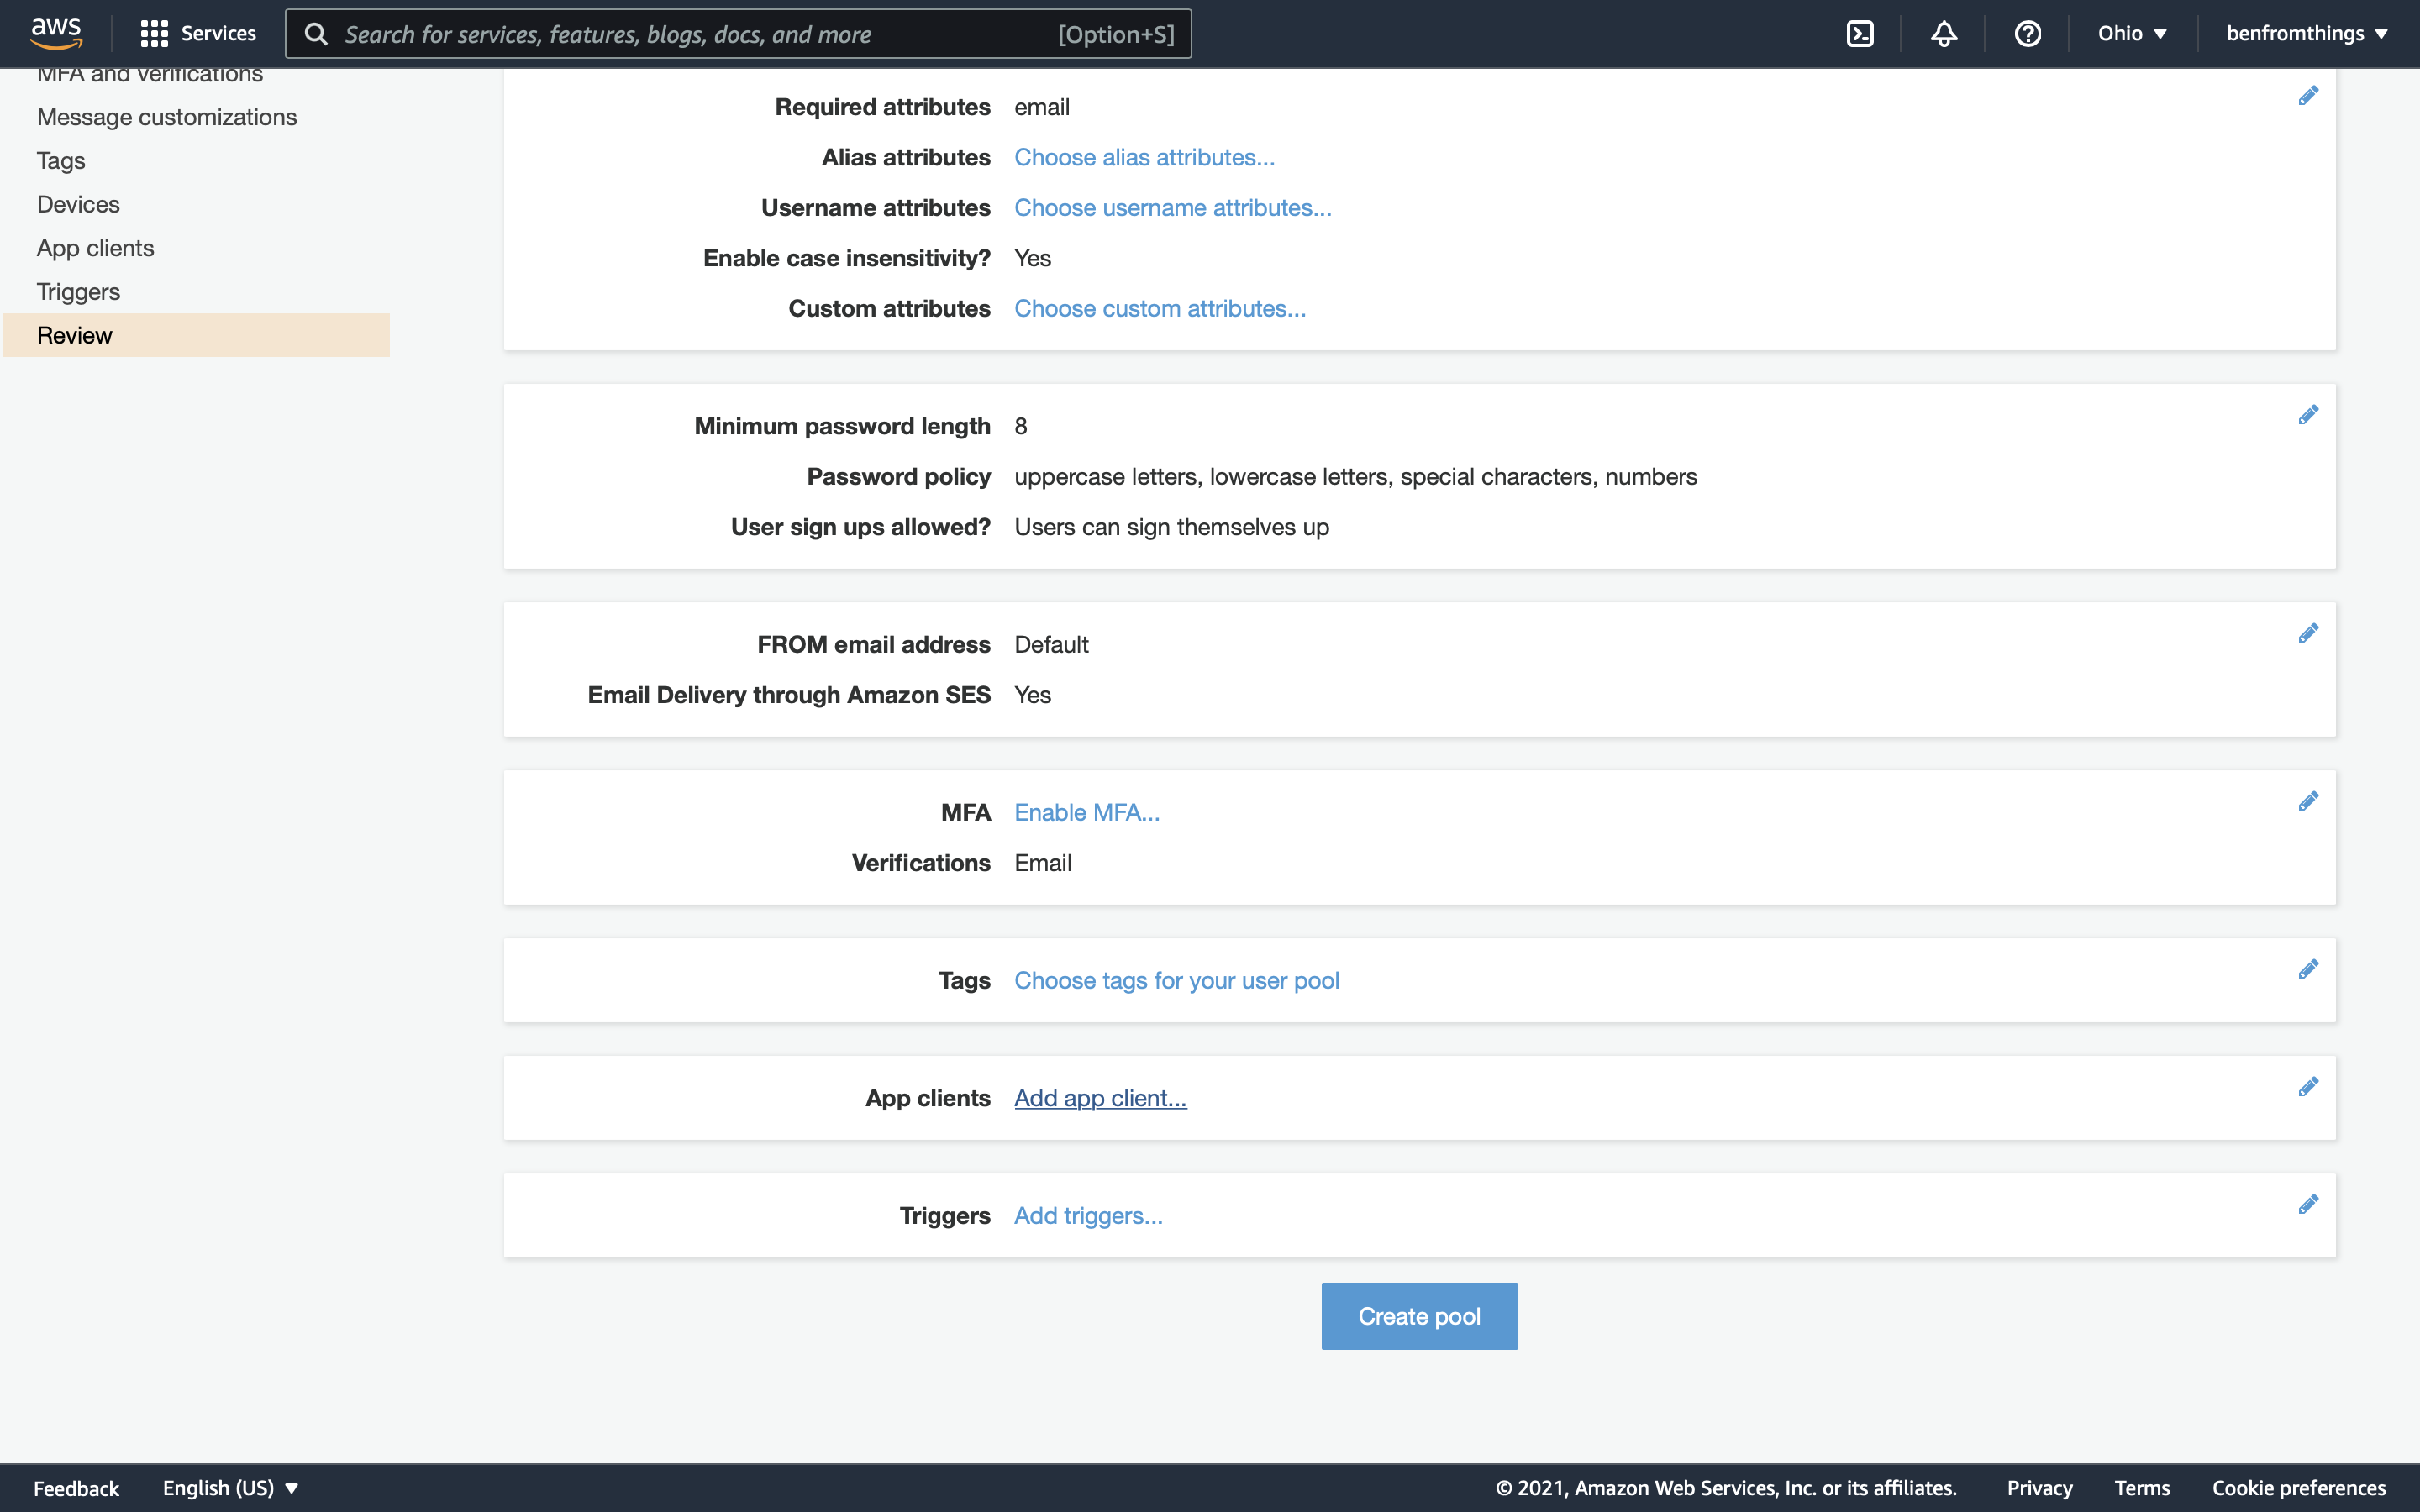This screenshot has width=2420, height=1512.
Task: Edit the password policy section pencil
Action: point(2308,414)
